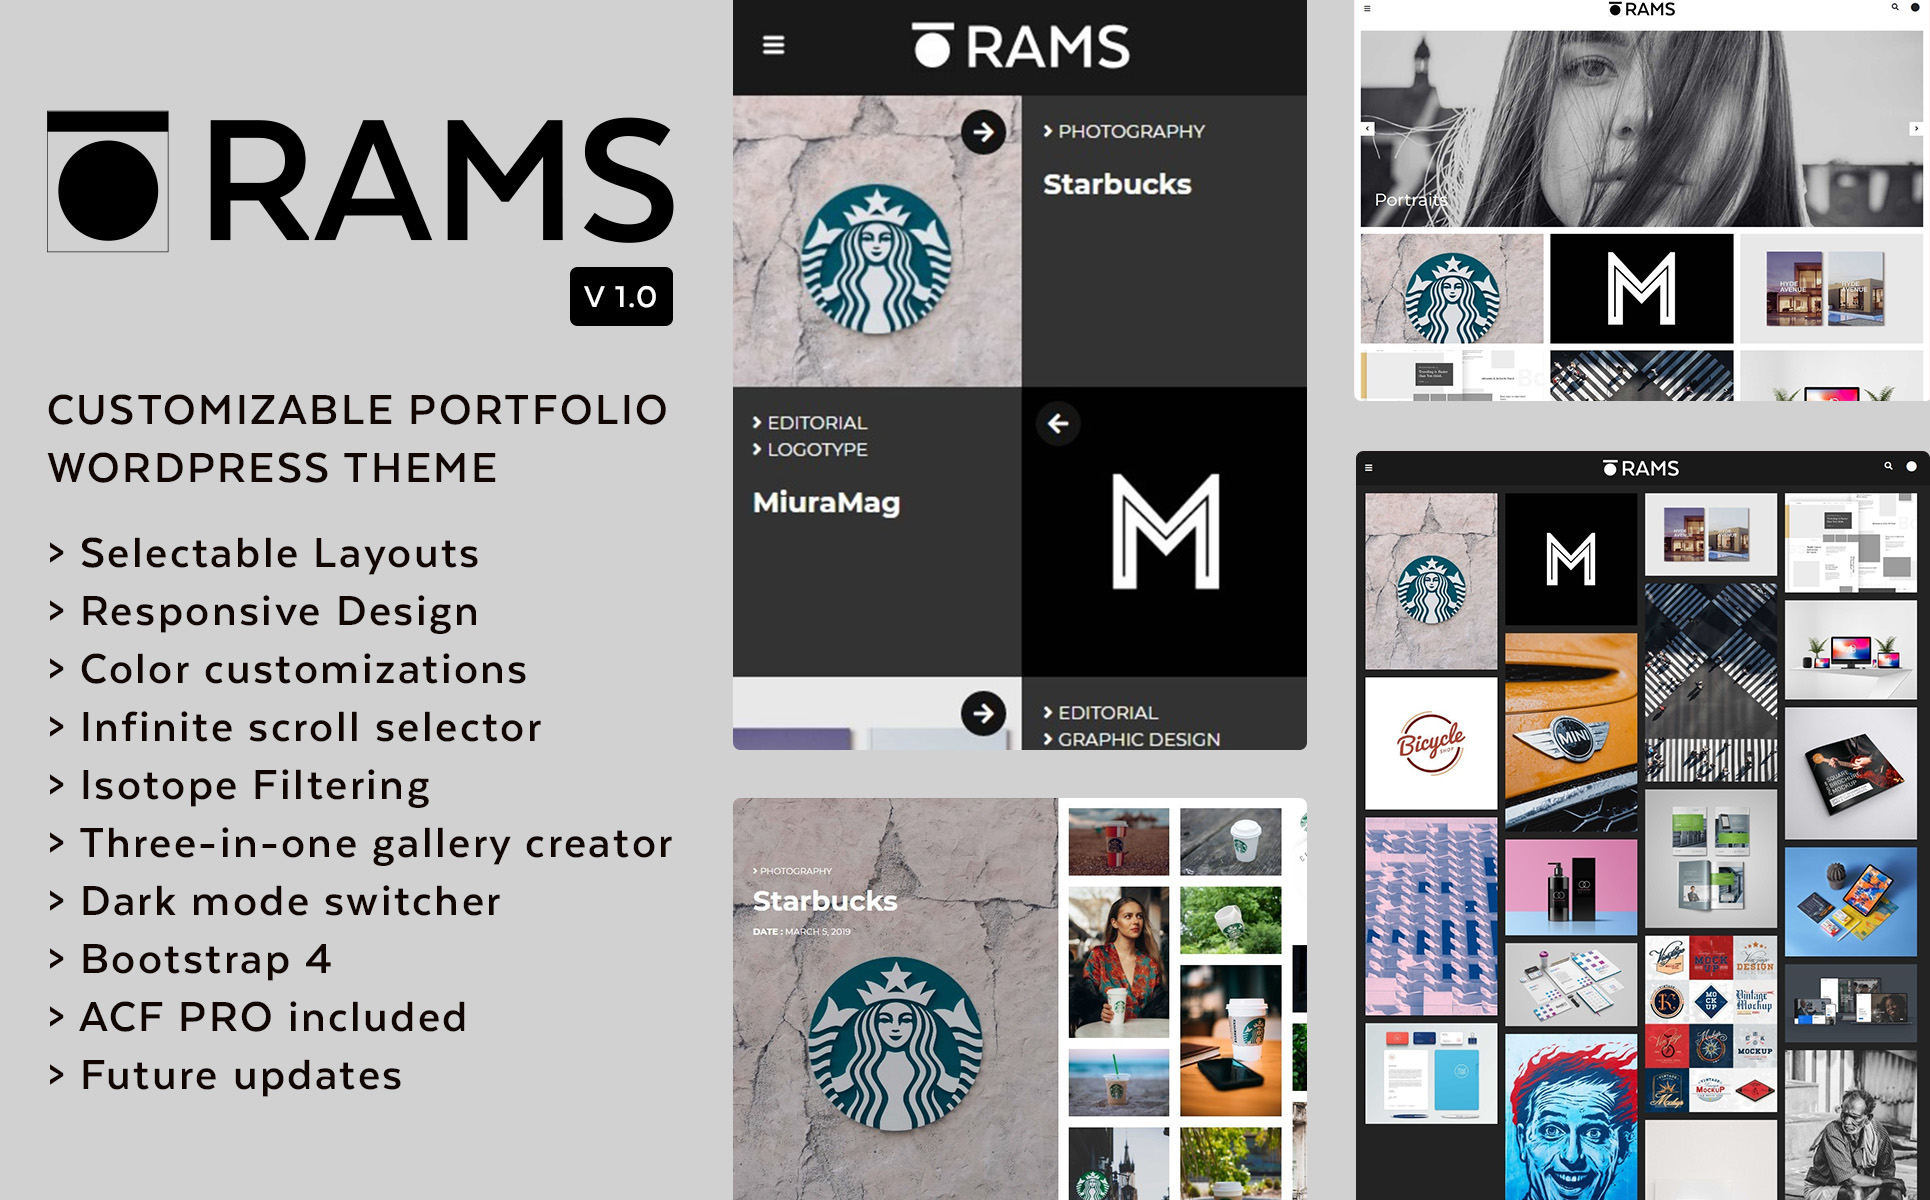Click 'DATE : MARCH 5, 2019' text

coord(802,931)
